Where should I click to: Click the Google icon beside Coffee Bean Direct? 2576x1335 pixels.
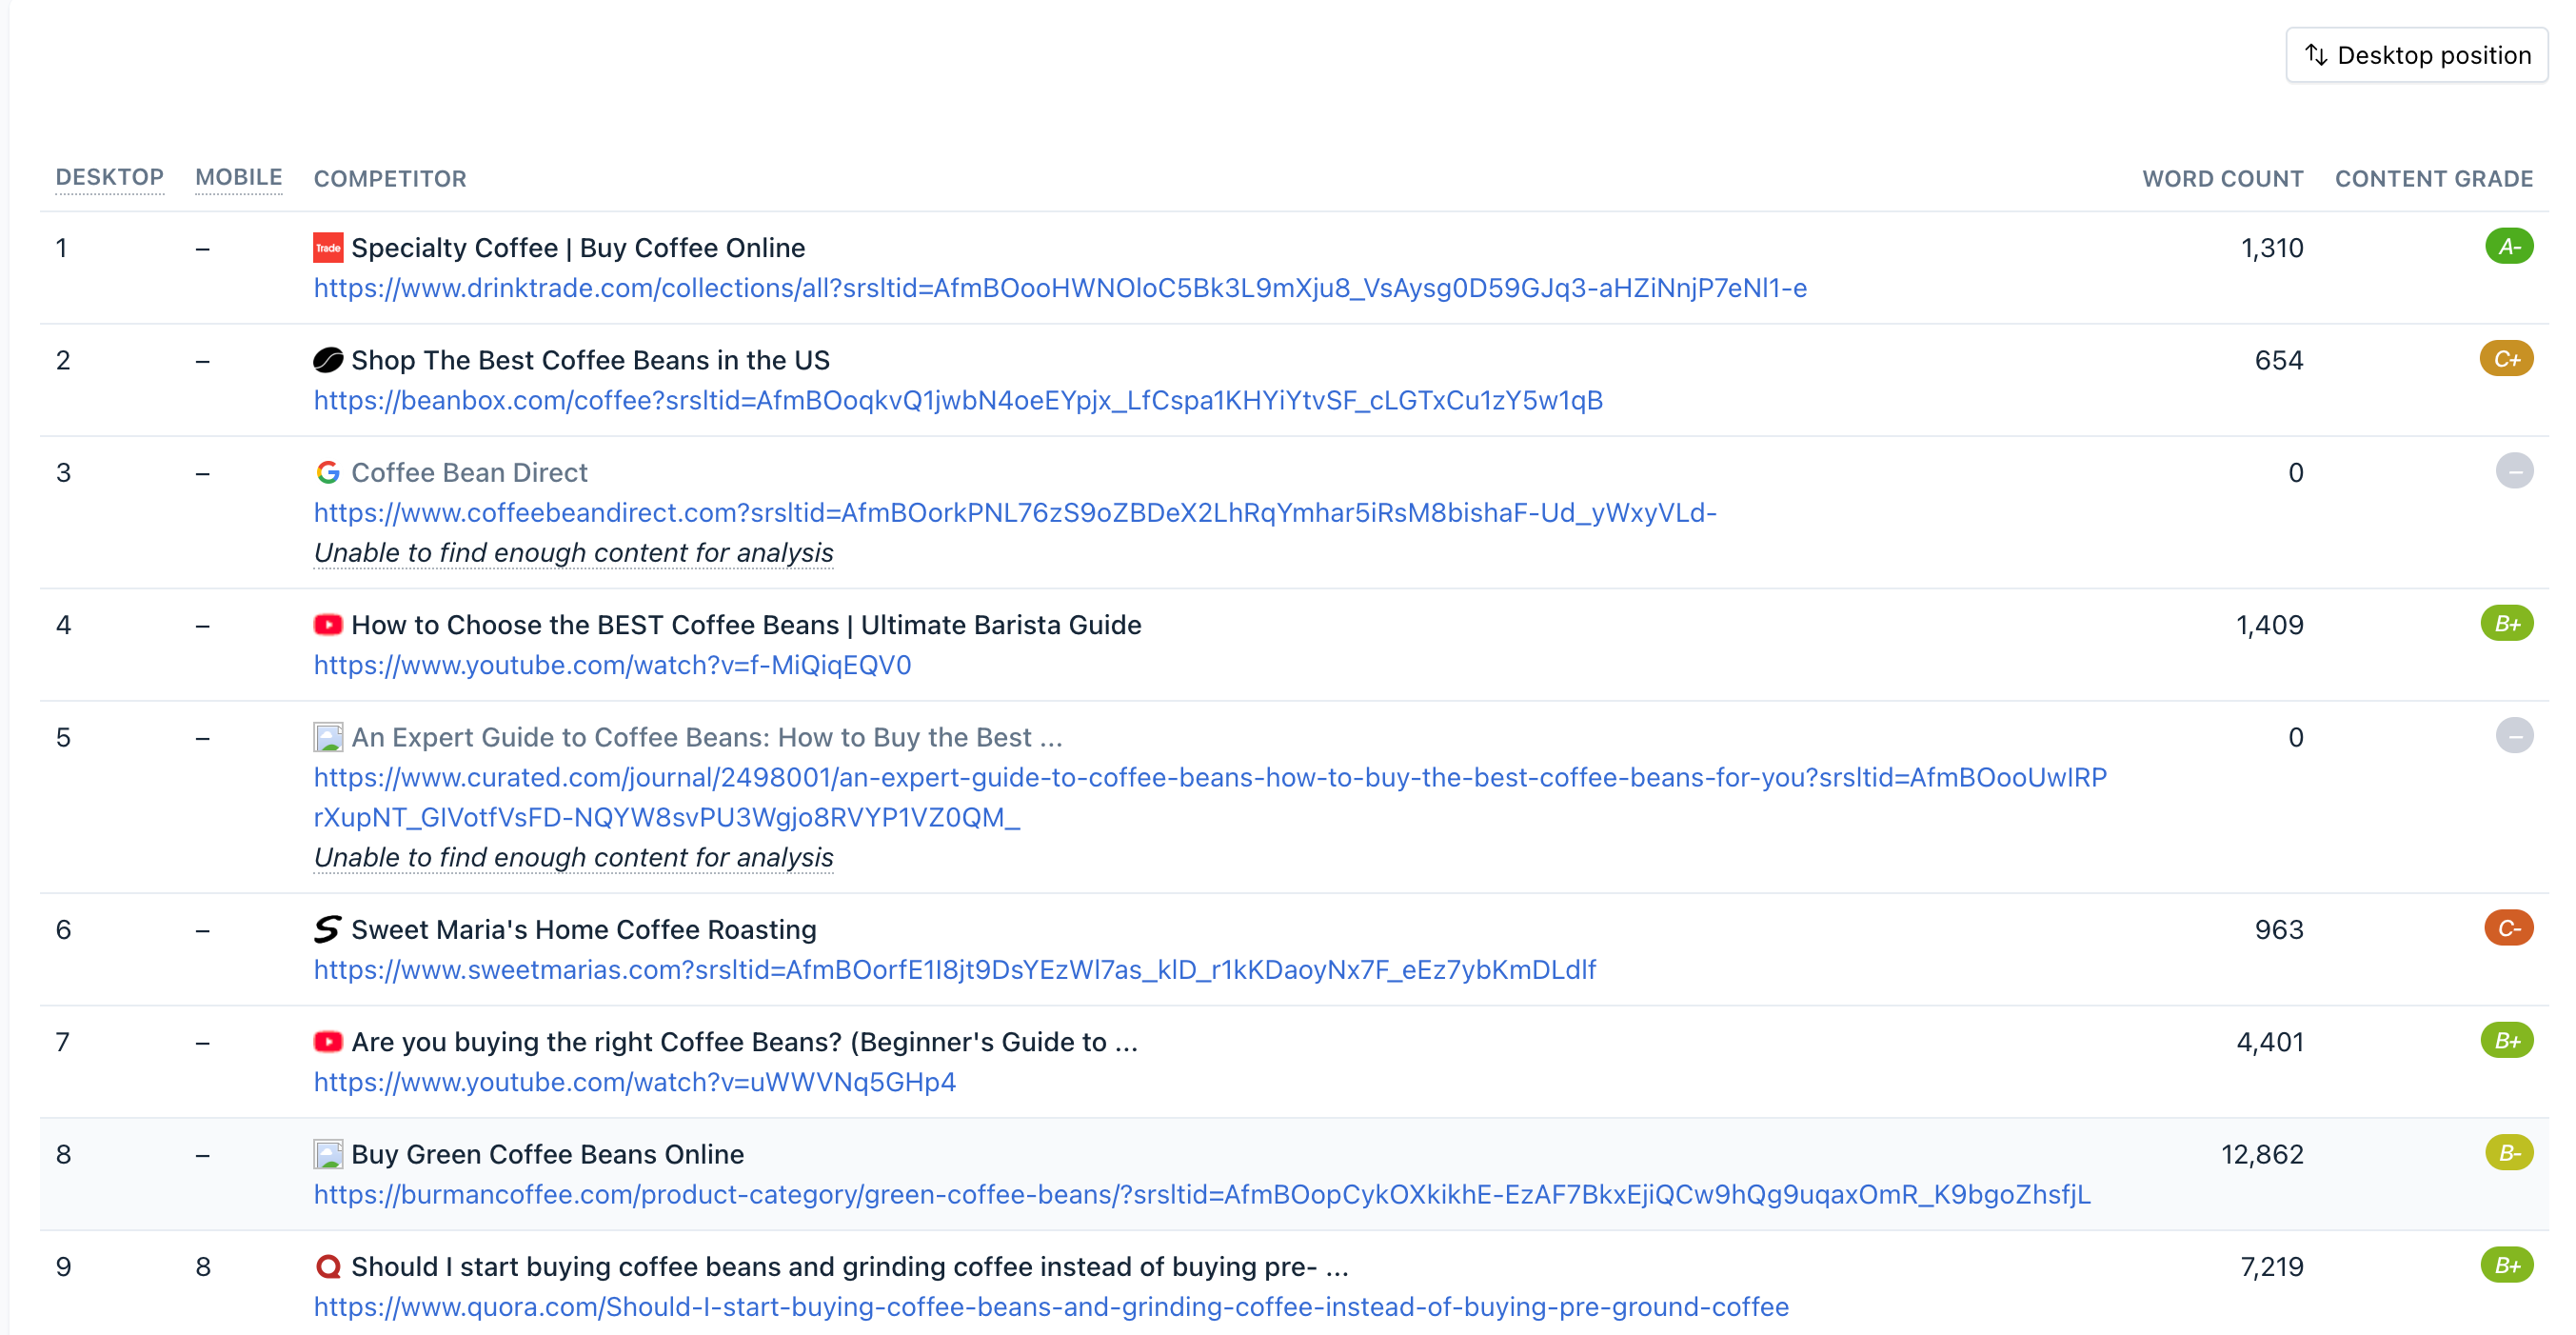(327, 472)
